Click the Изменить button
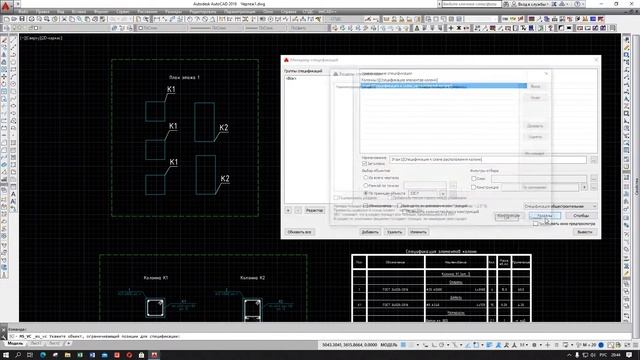Viewport: 640px width, 360px height. (x=418, y=232)
